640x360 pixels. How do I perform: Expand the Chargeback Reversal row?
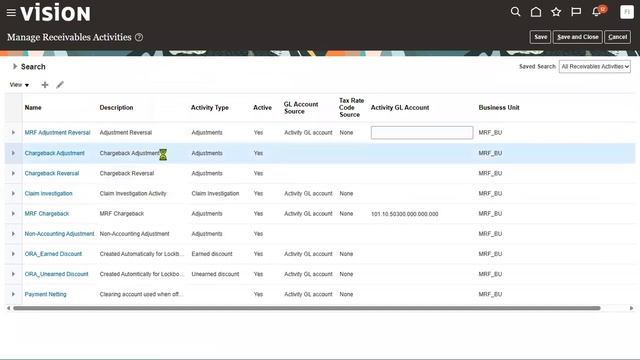13,173
